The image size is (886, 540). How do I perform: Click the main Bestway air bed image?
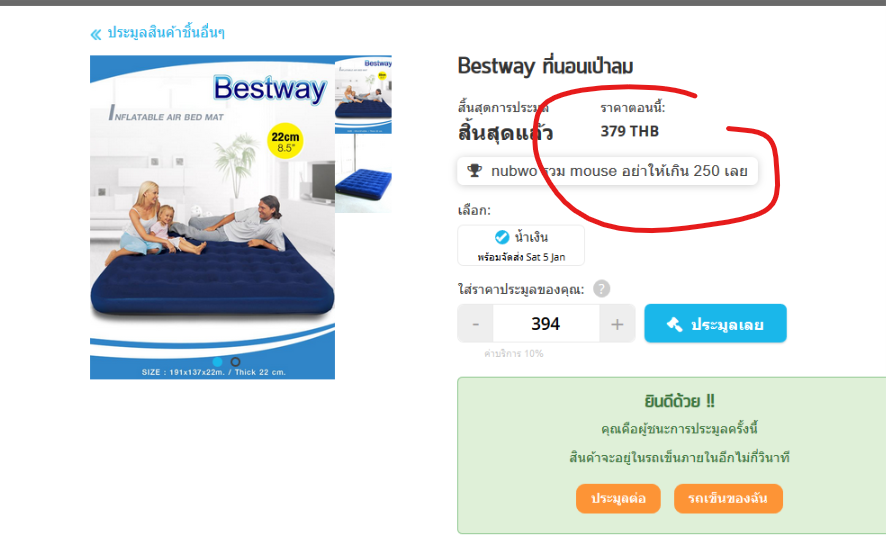point(212,217)
